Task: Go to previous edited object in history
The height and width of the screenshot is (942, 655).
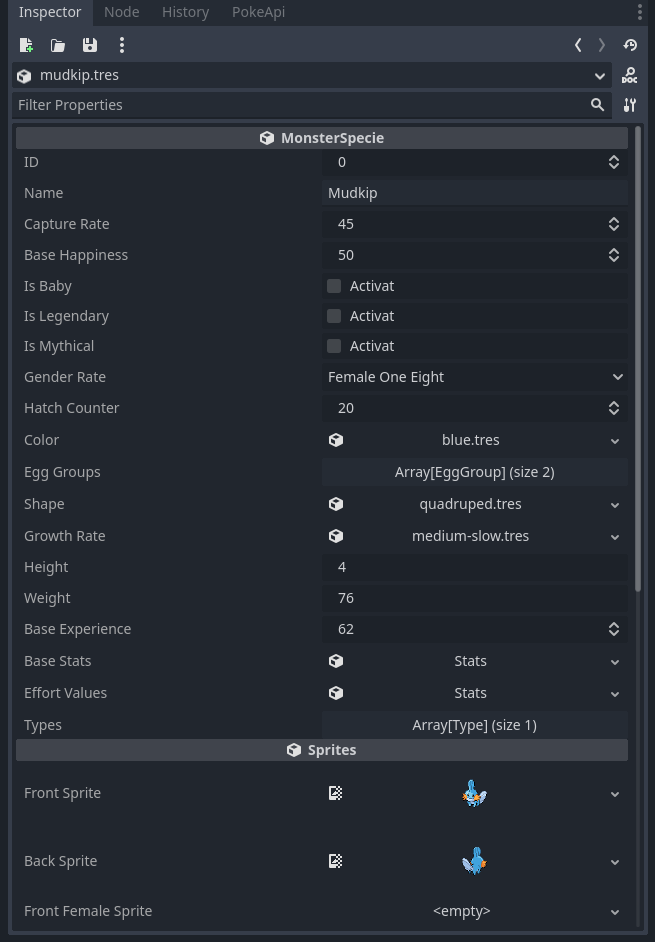Action: click(578, 45)
